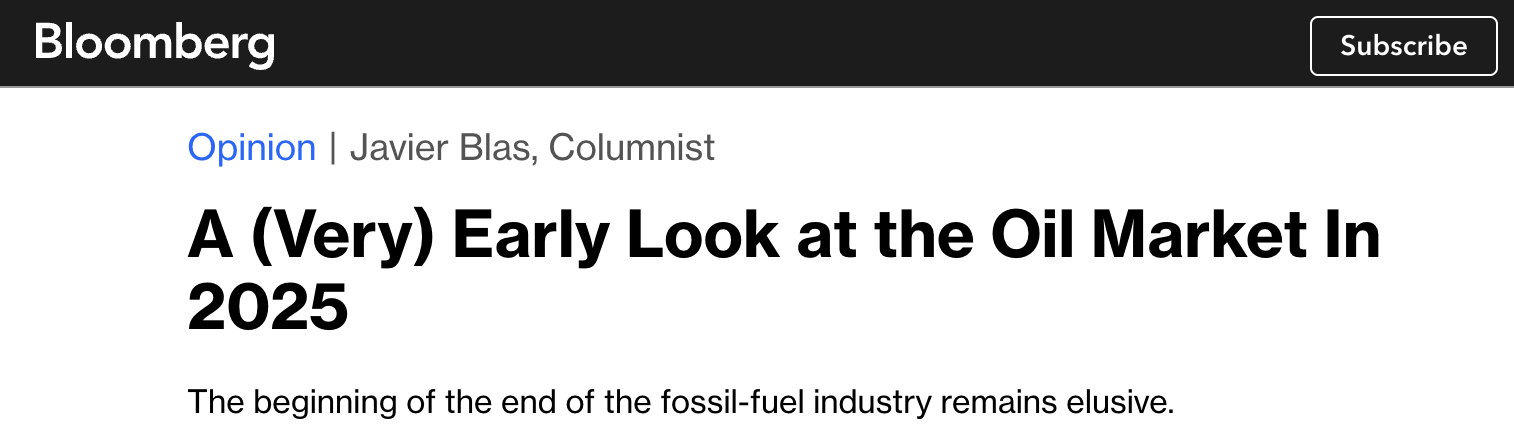Click the vertical separator after Opinion
This screenshot has height=438, width=1514.
332,148
